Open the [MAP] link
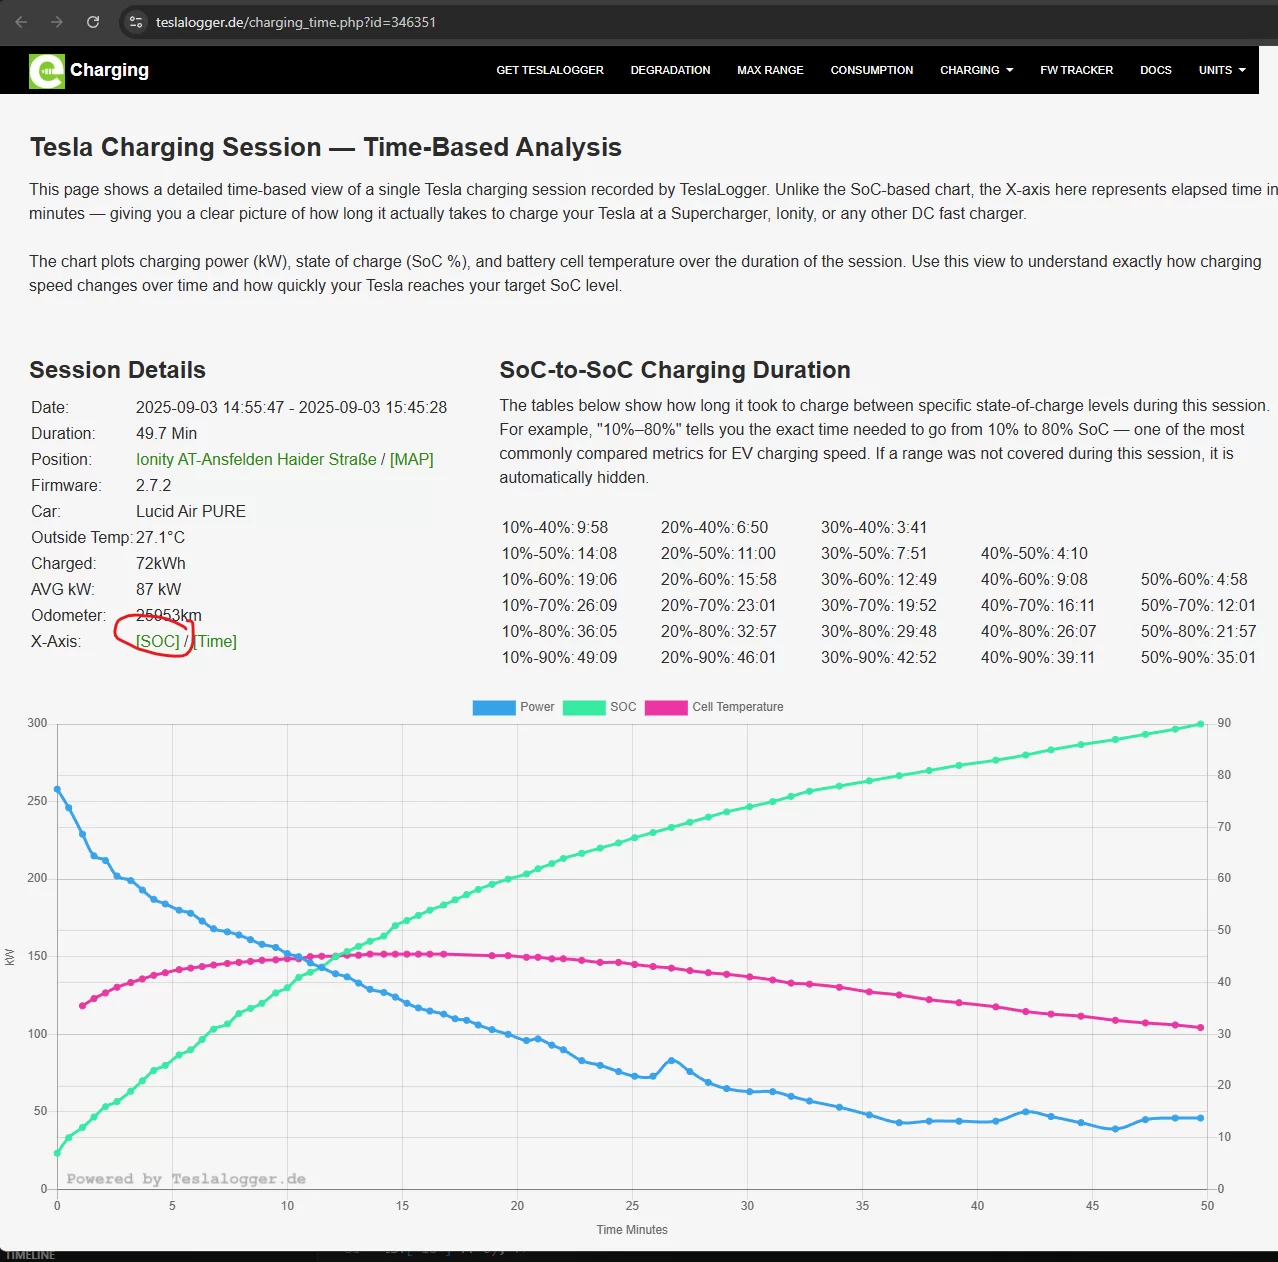The width and height of the screenshot is (1278, 1262). pyautogui.click(x=412, y=459)
